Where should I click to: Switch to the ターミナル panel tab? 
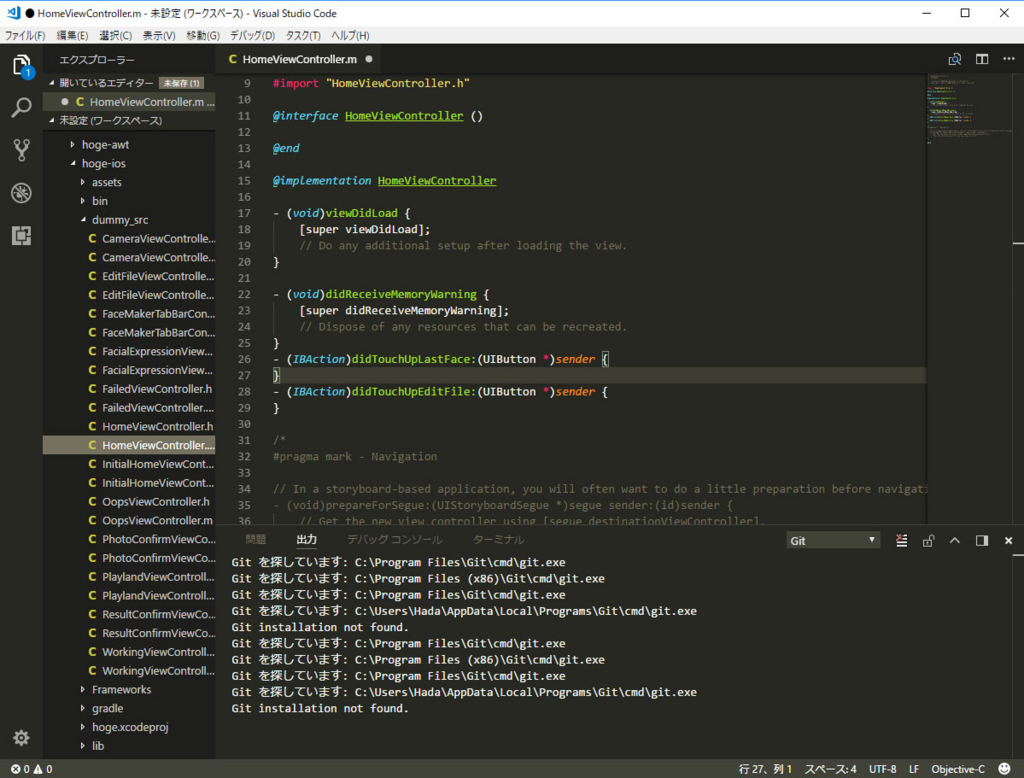pos(498,540)
